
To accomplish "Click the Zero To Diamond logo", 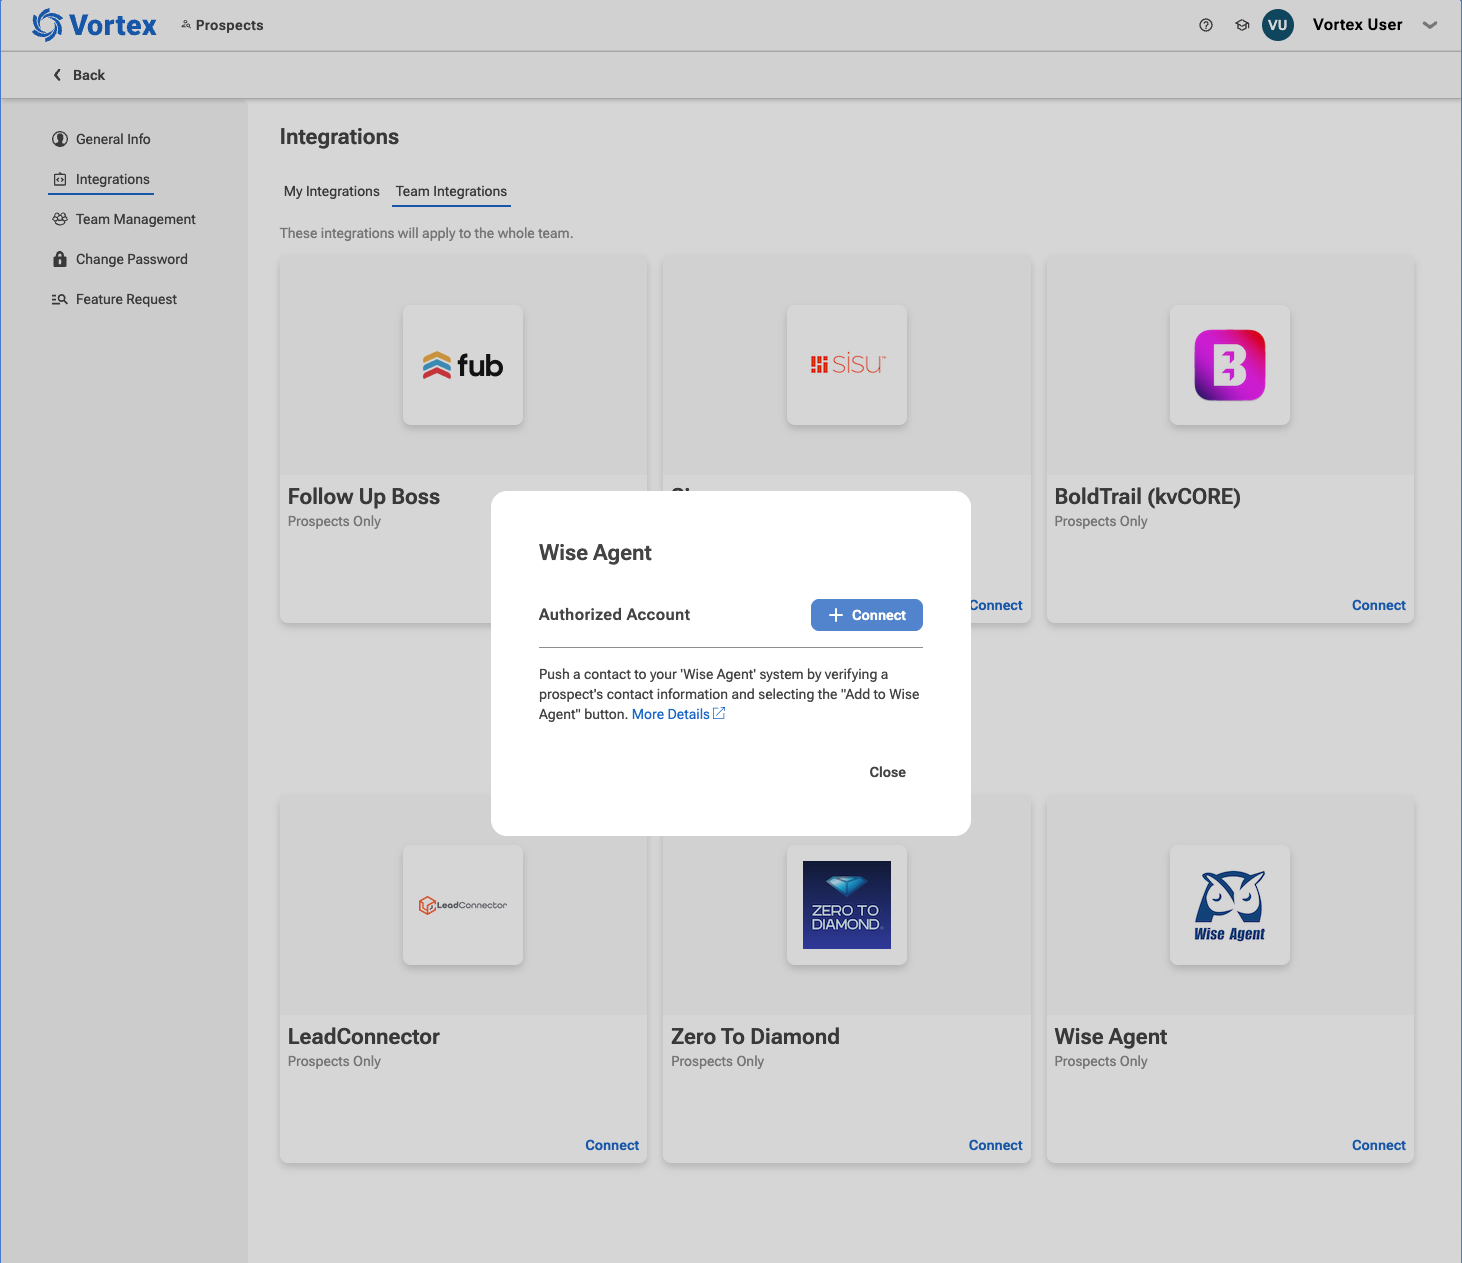I will [x=847, y=905].
